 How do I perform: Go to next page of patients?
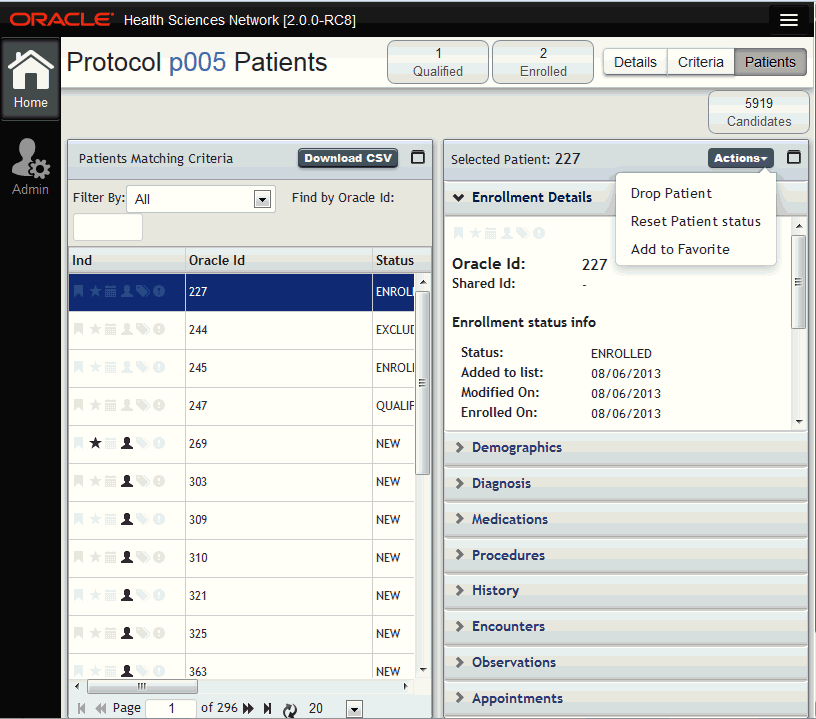249,708
